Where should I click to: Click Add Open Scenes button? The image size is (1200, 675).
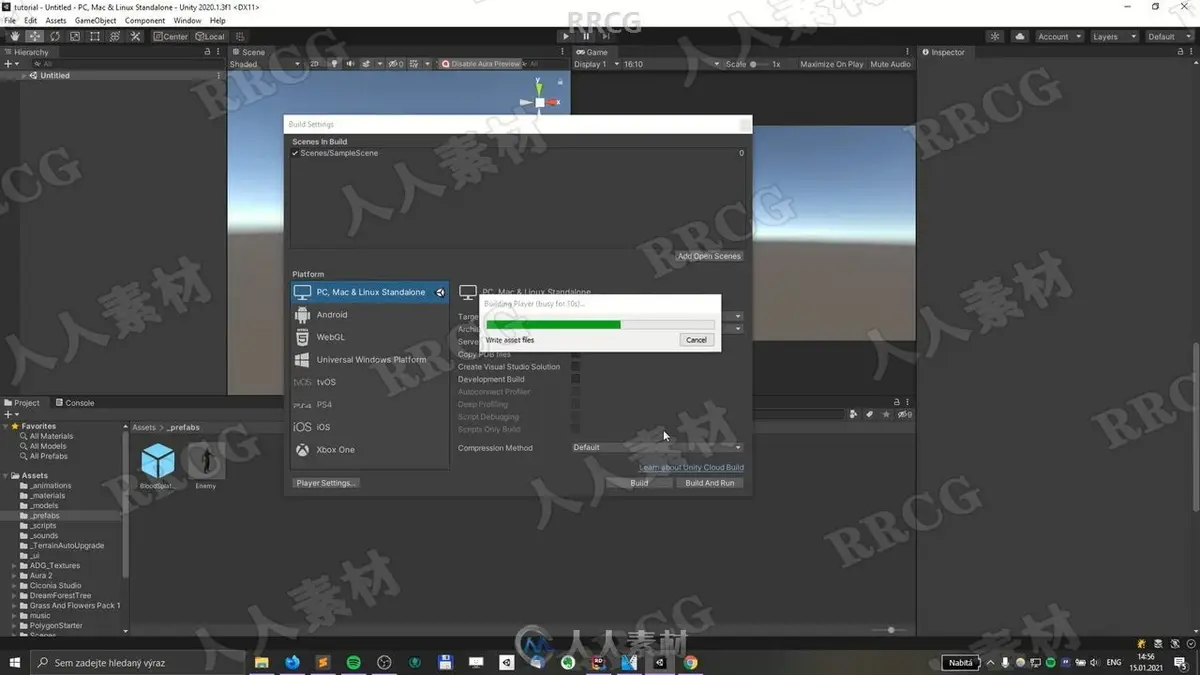click(709, 256)
